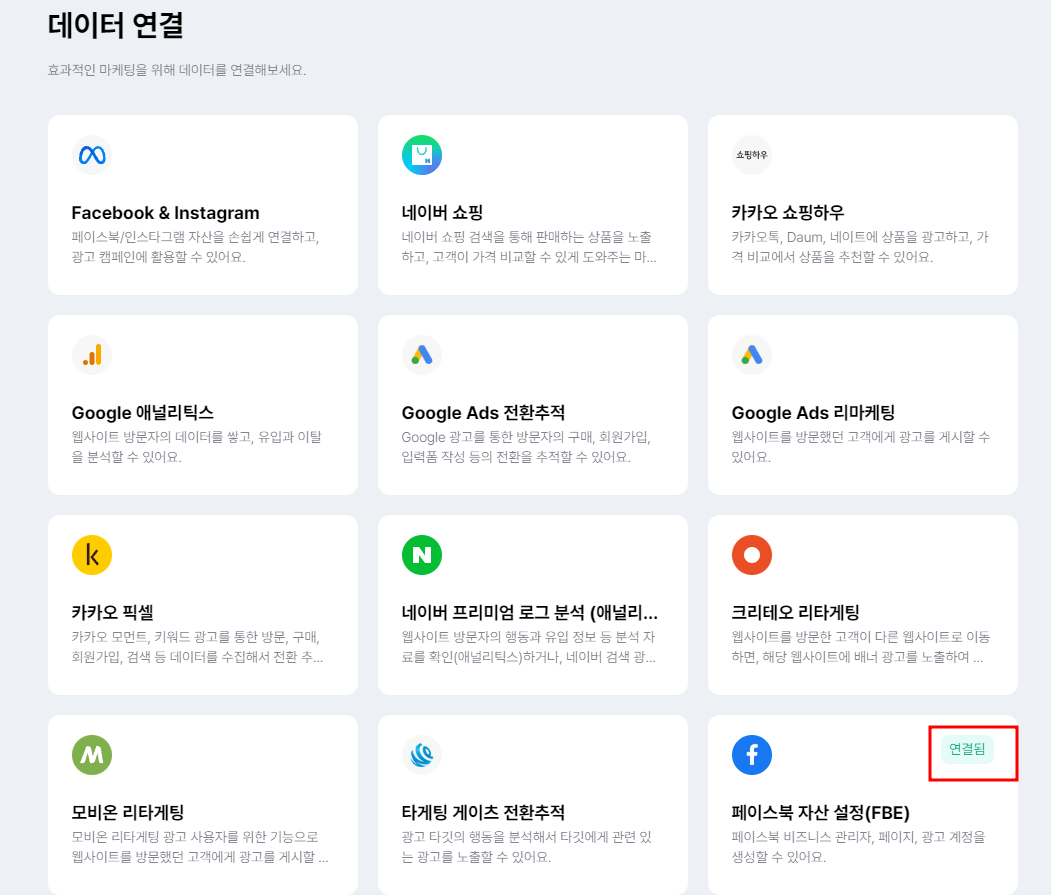Select the yellow 카카오 픽셀 icon
Image resolution: width=1051 pixels, height=895 pixels.
click(92, 555)
